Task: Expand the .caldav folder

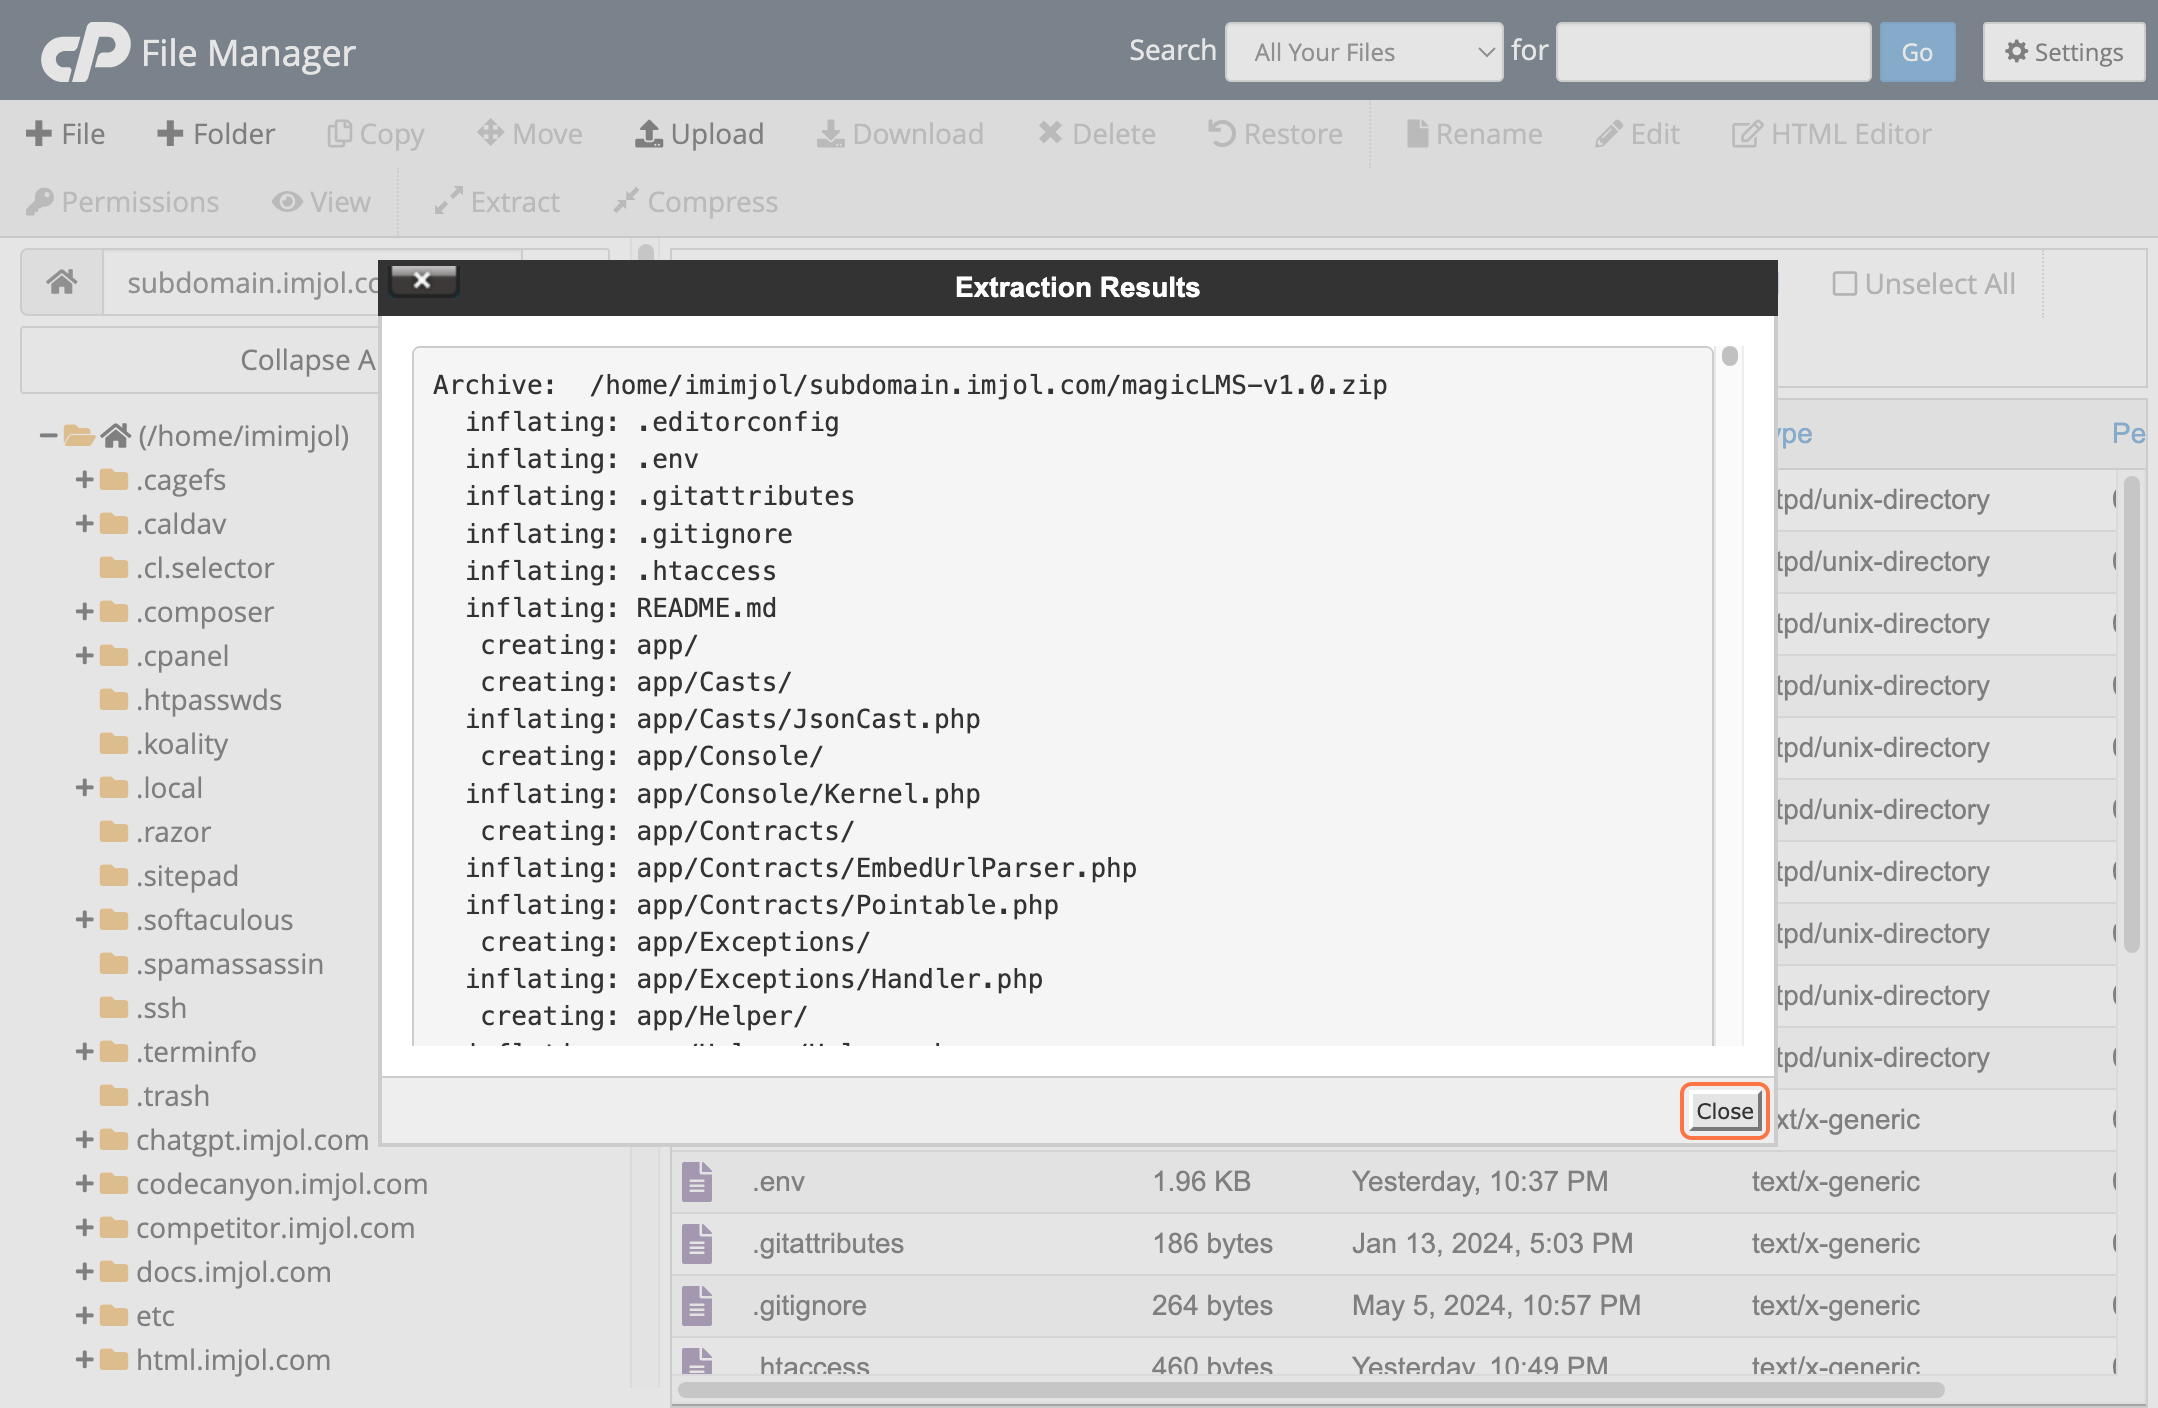Action: [85, 523]
